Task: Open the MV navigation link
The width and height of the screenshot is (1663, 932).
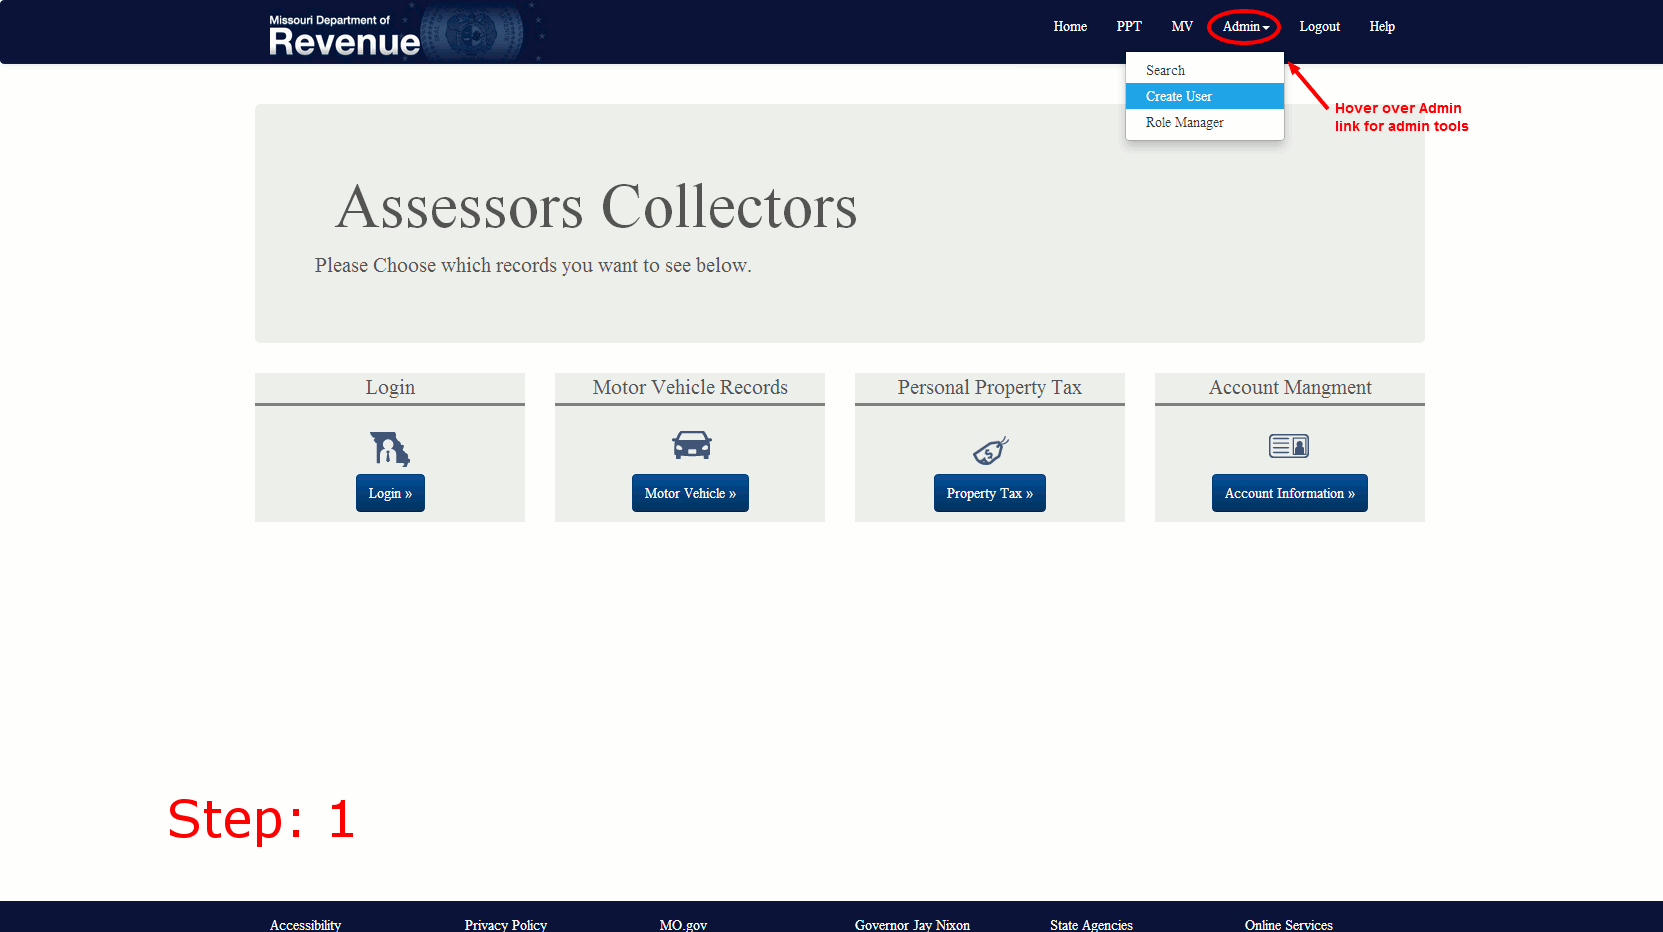Action: coord(1181,27)
